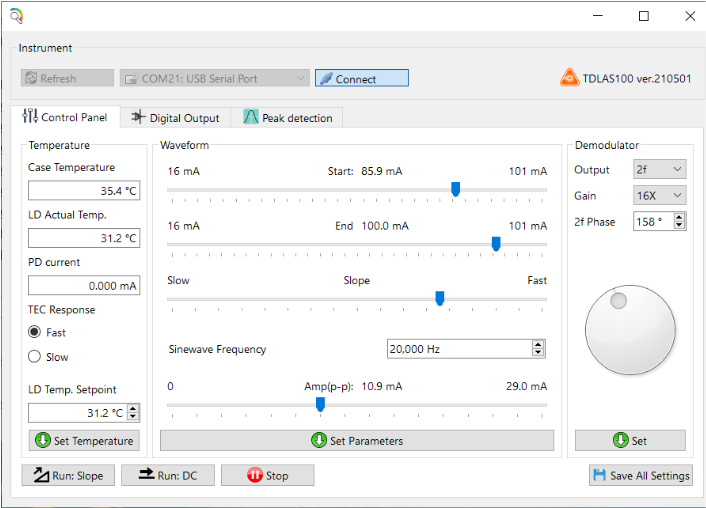Screen dimensions: 706x508
Task: Apply waveform with Set Parameters button
Action: (x=357, y=441)
